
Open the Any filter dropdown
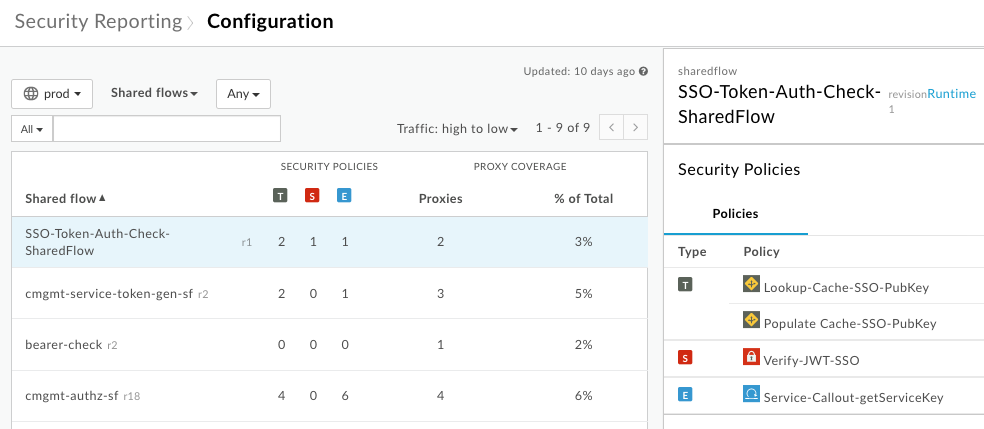243,94
